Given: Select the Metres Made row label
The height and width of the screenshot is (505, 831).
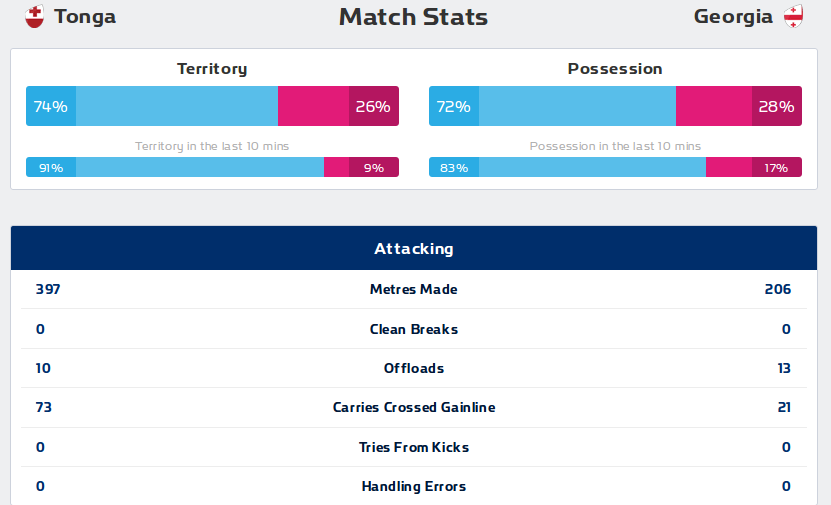Looking at the screenshot, I should click(413, 290).
